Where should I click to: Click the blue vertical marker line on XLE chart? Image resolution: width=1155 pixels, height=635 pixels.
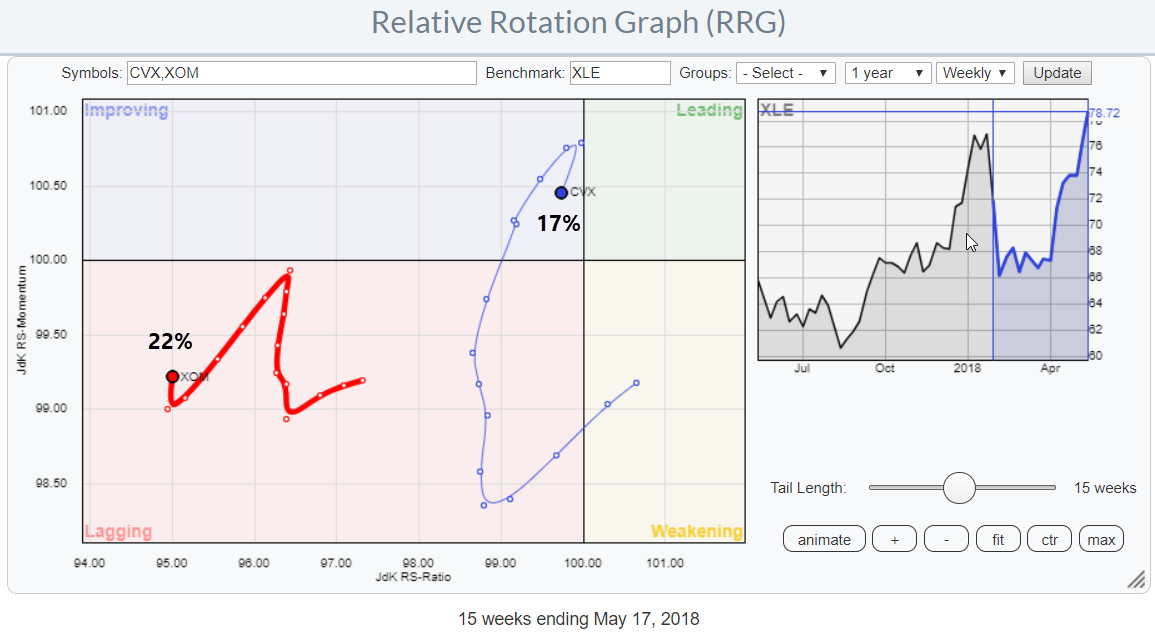pyautogui.click(x=993, y=230)
